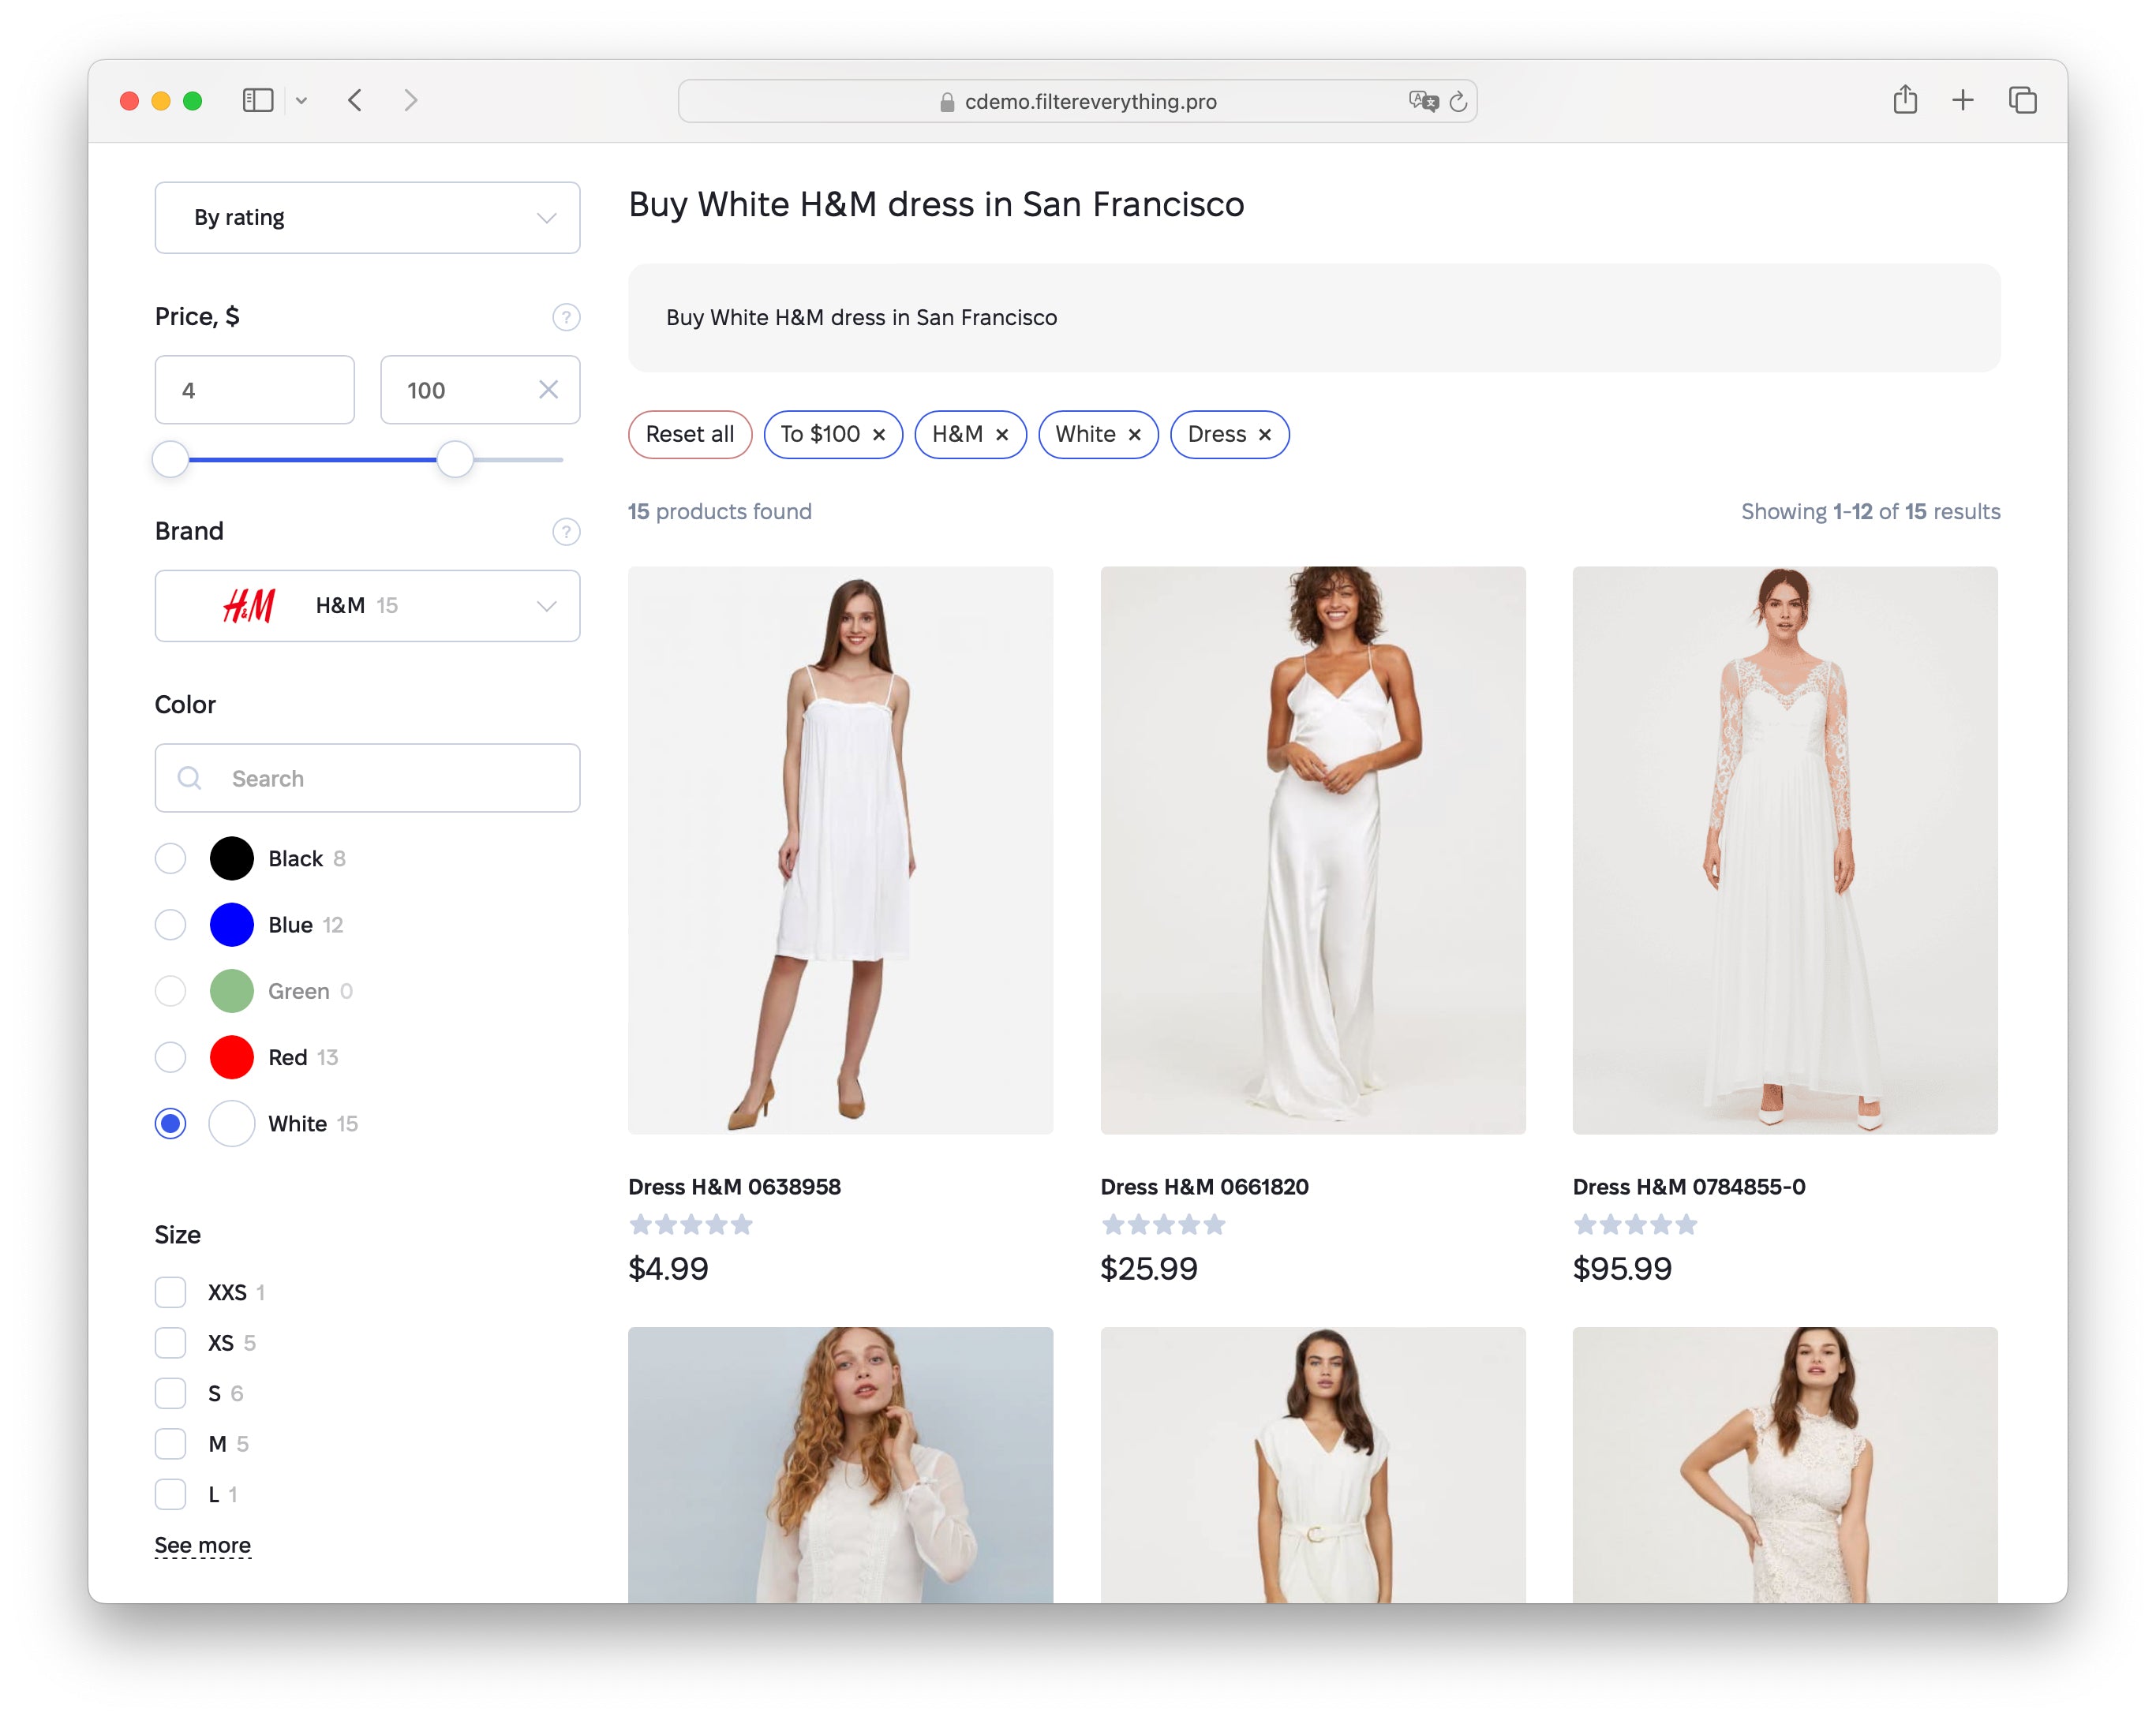The height and width of the screenshot is (1720, 2156).
Task: Open the Share icon in the browser toolbar
Action: coord(1904,100)
